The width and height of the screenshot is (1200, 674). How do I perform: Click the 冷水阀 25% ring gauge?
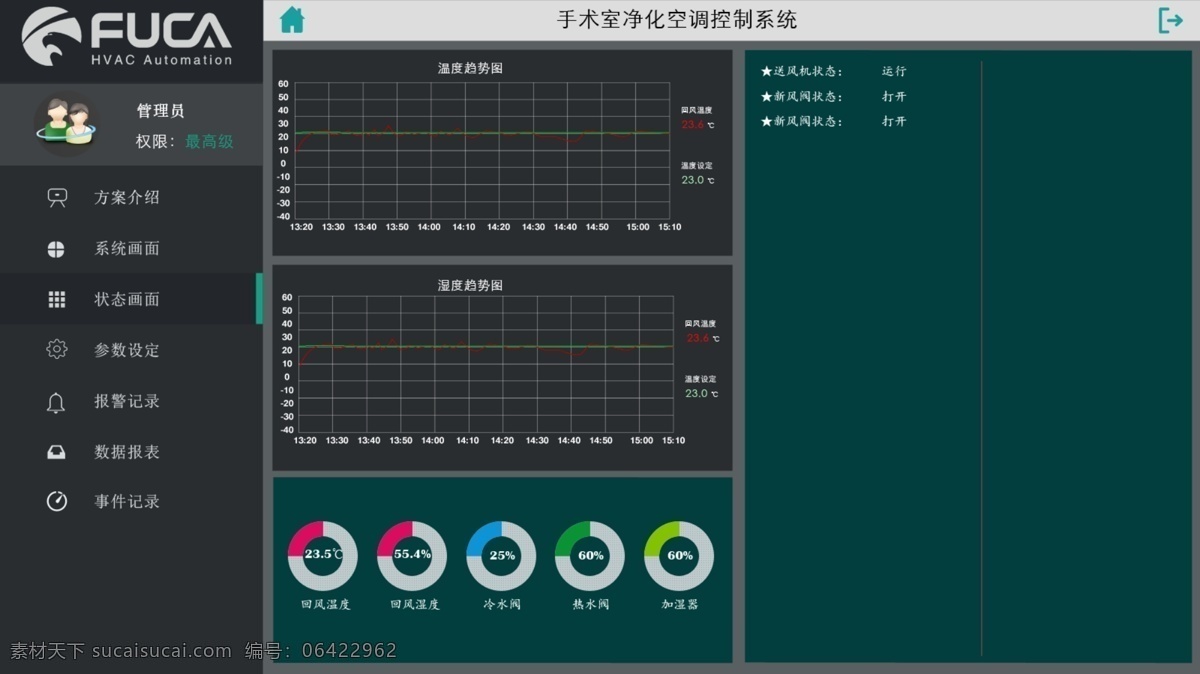coord(501,555)
